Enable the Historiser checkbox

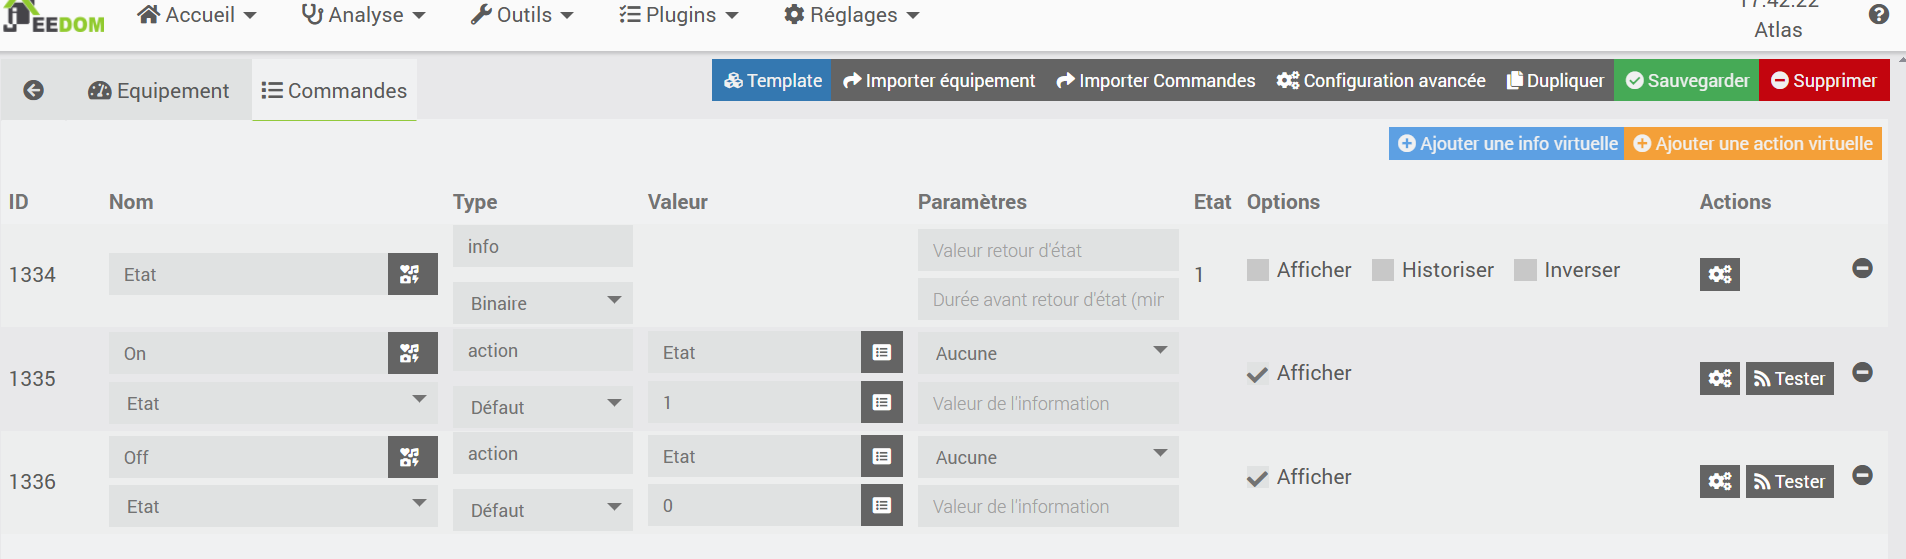pos(1383,270)
